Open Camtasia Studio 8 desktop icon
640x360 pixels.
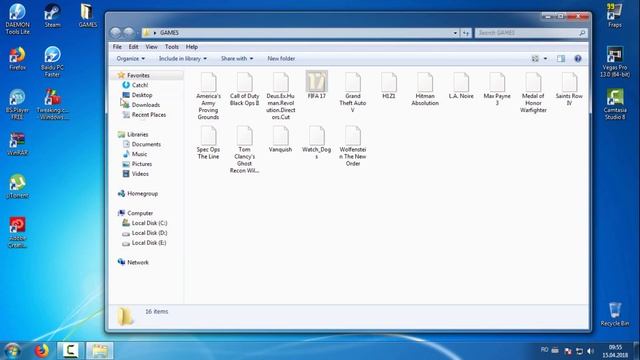(615, 105)
